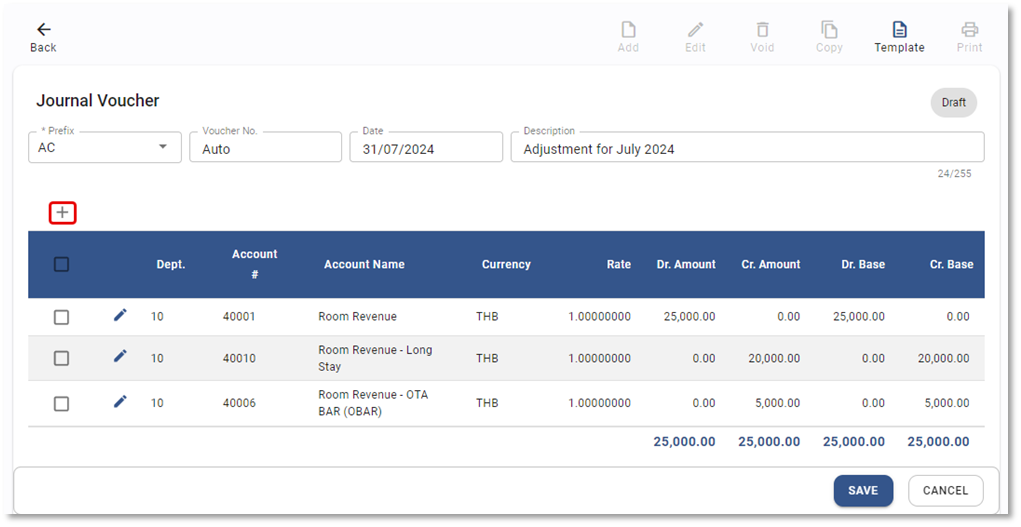This screenshot has width=1021, height=527.
Task: Click the Draft status badge
Action: click(x=953, y=102)
